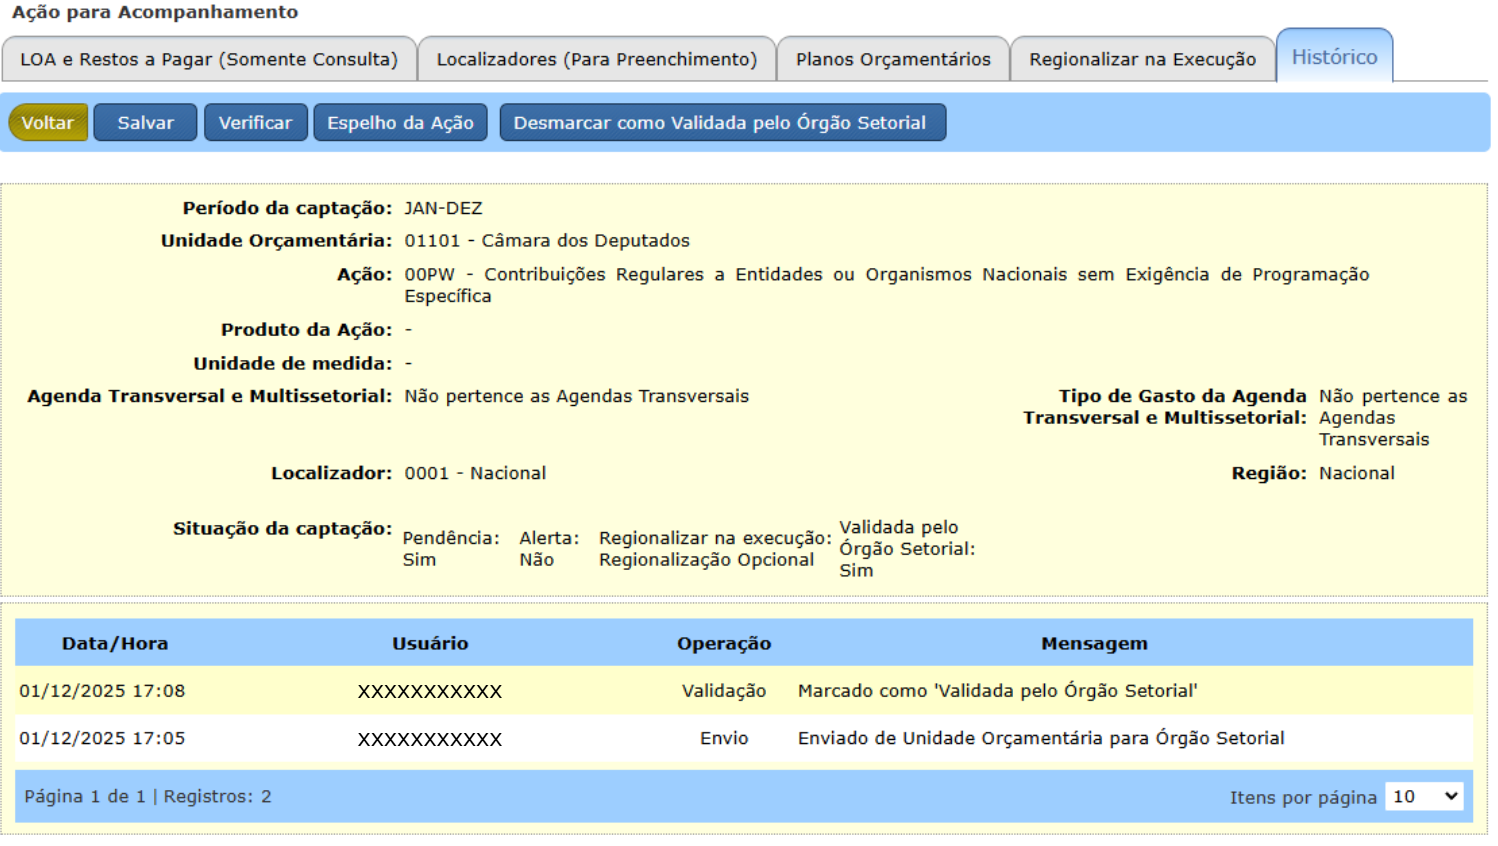Expand the Itens por página dropdown
Image resolution: width=1498 pixels, height=846 pixels.
pyautogui.click(x=1424, y=797)
